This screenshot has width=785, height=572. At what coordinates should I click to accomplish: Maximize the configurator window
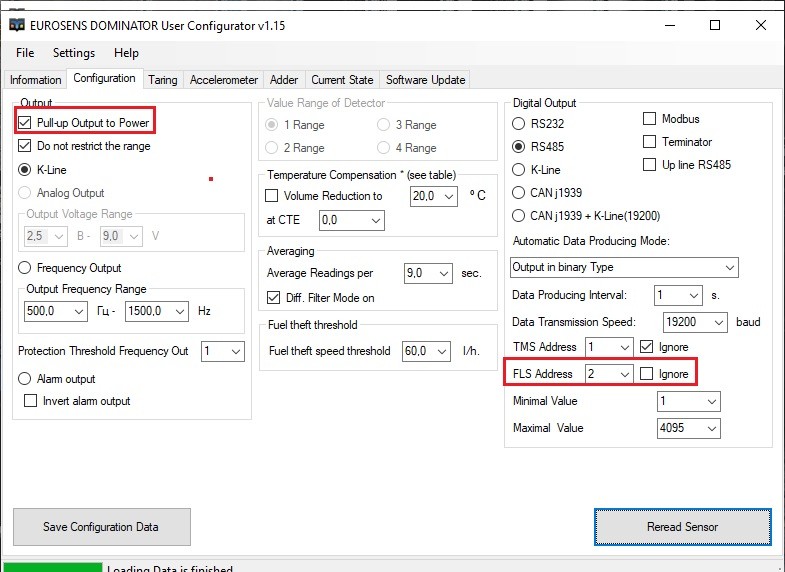click(715, 25)
